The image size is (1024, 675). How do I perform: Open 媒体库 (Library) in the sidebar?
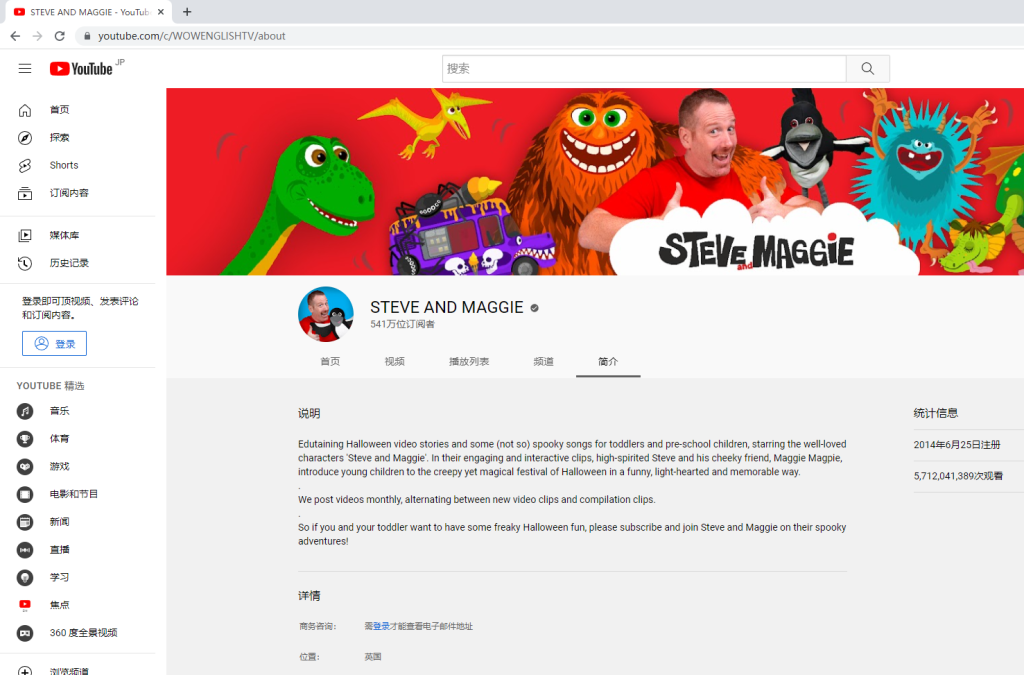click(x=64, y=235)
